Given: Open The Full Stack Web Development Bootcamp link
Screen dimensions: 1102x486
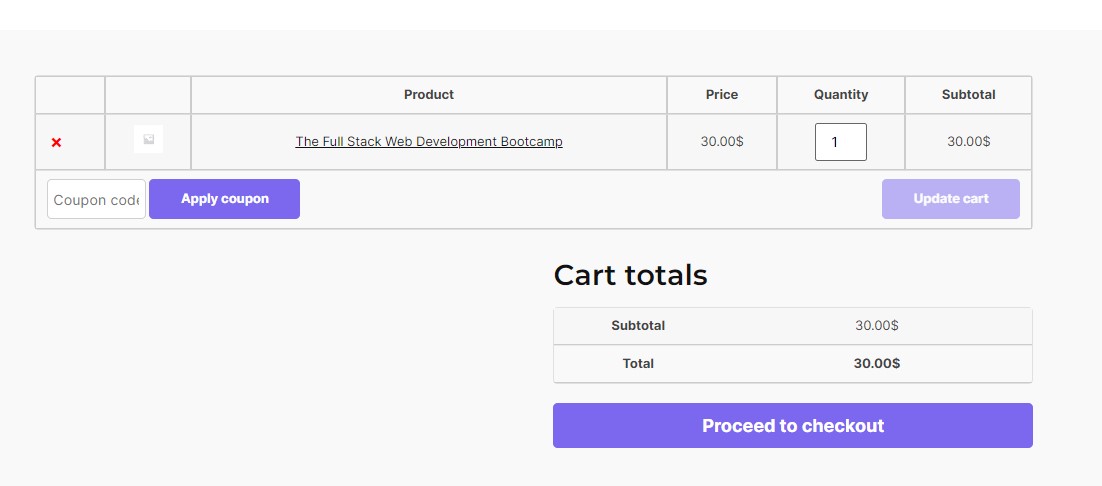Looking at the screenshot, I should (x=429, y=142).
